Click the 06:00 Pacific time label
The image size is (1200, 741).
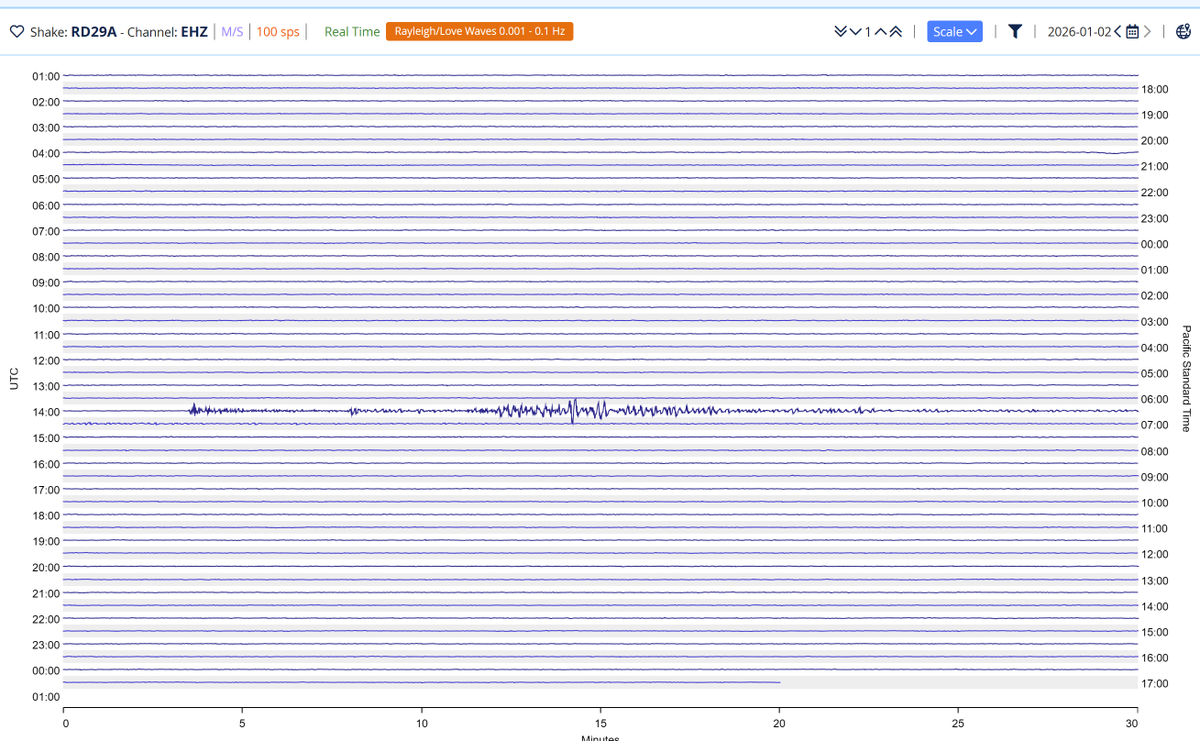[1155, 399]
